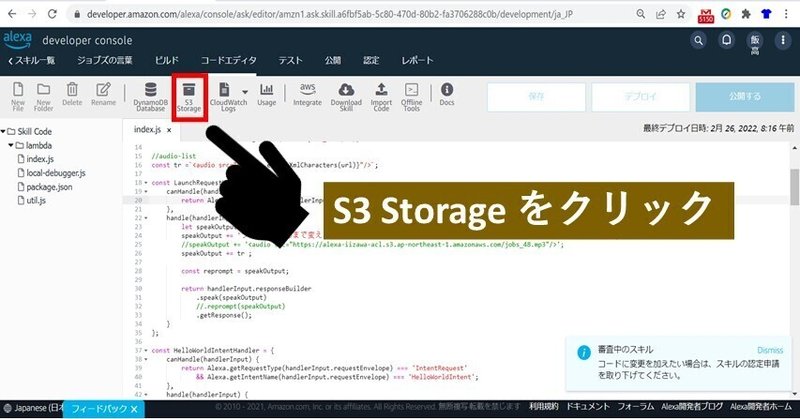Bookmark this page with the star icon

point(681,14)
